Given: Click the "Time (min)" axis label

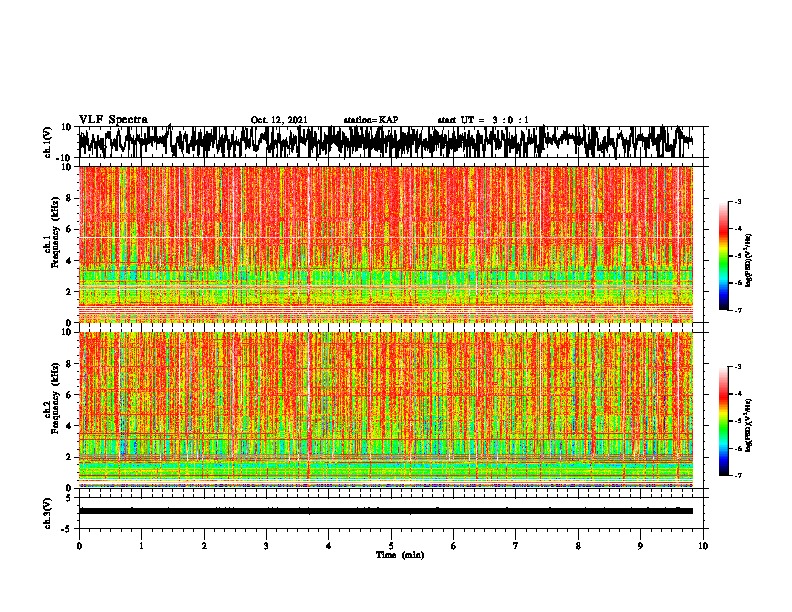Looking at the screenshot, I should [400, 555].
